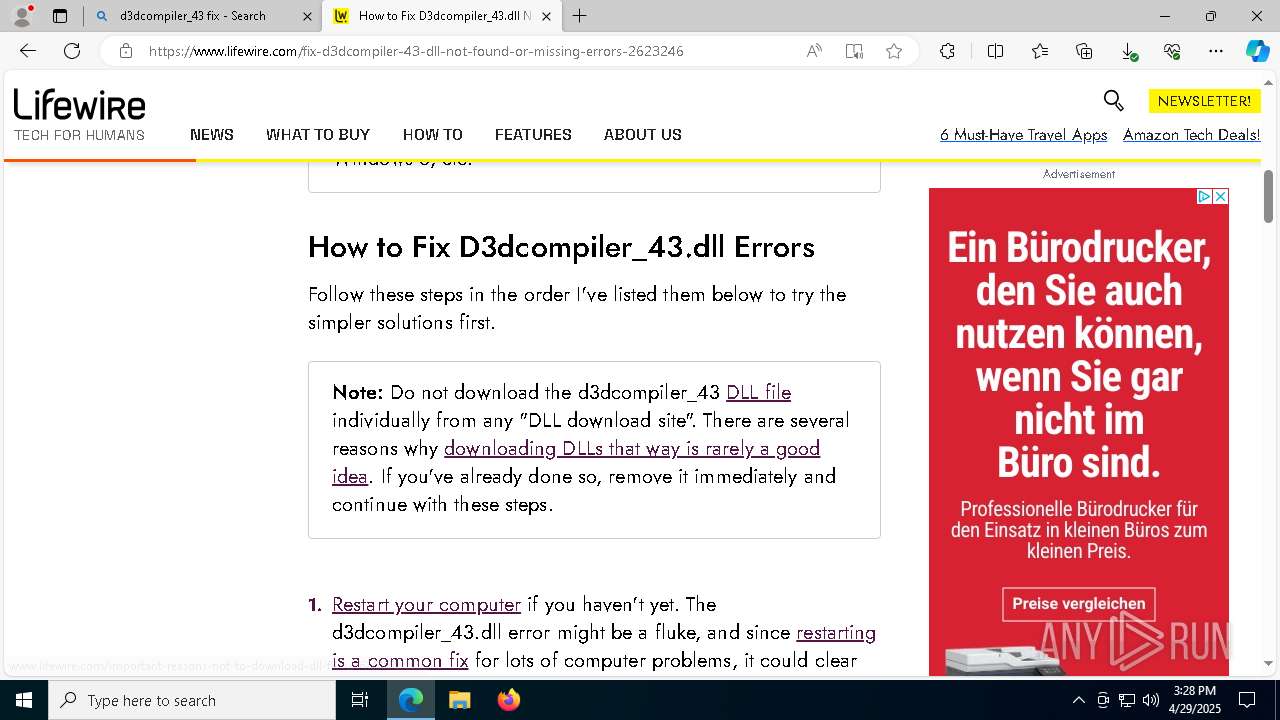
Task: Open the WHAT TO BUY menu
Action: [x=318, y=135]
